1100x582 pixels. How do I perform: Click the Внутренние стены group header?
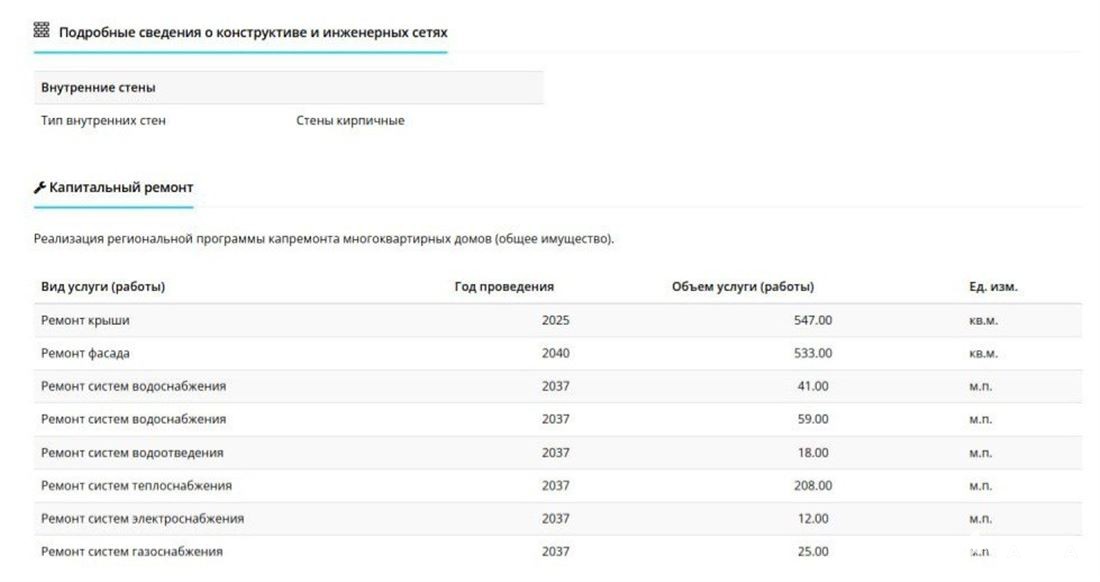click(98, 88)
